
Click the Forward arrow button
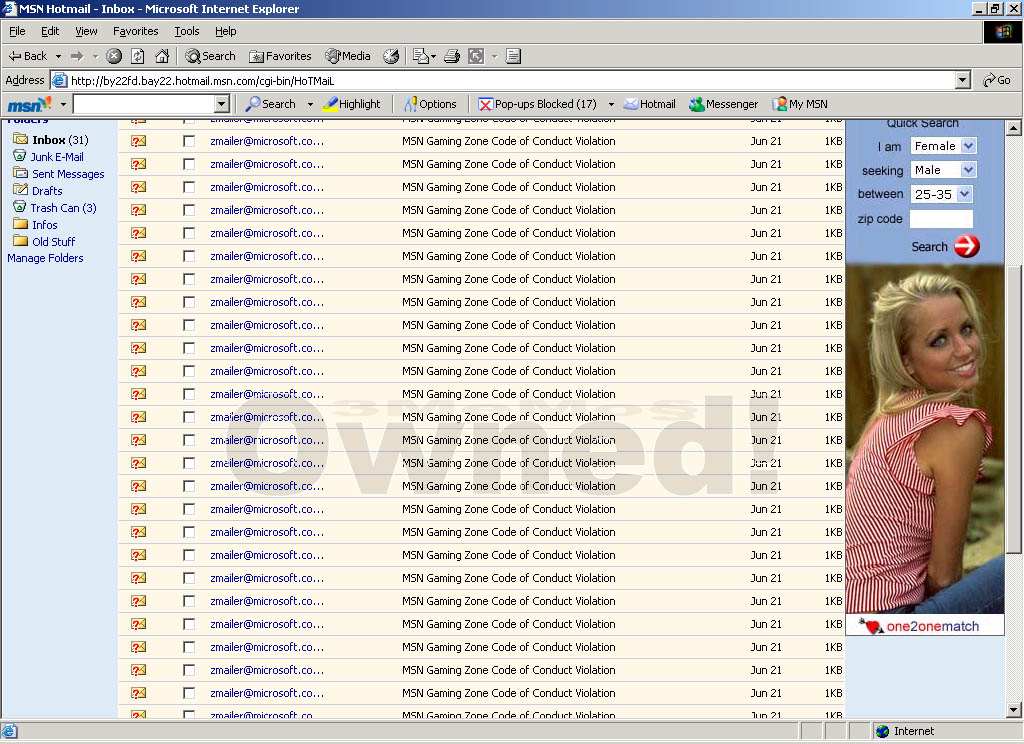click(x=77, y=56)
